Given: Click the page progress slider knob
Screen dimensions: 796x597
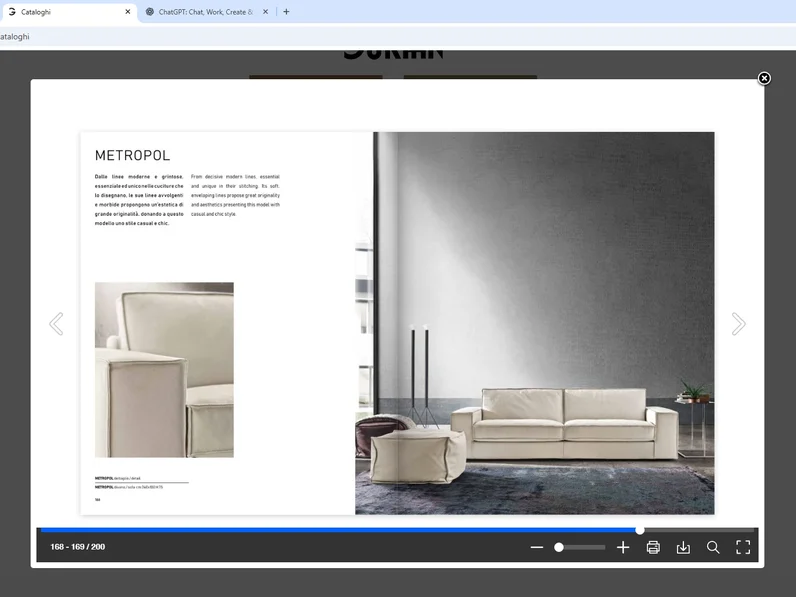Looking at the screenshot, I should pos(640,530).
